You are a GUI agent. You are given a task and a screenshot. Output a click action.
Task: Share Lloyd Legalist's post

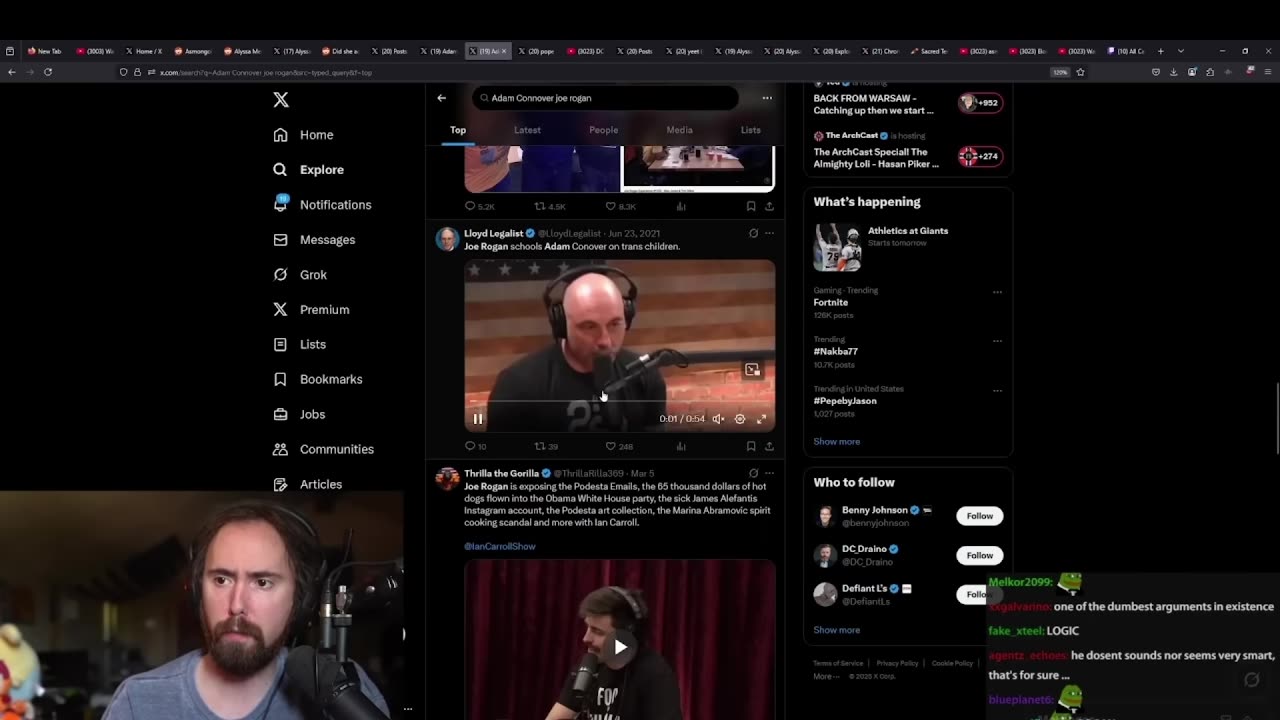click(769, 446)
